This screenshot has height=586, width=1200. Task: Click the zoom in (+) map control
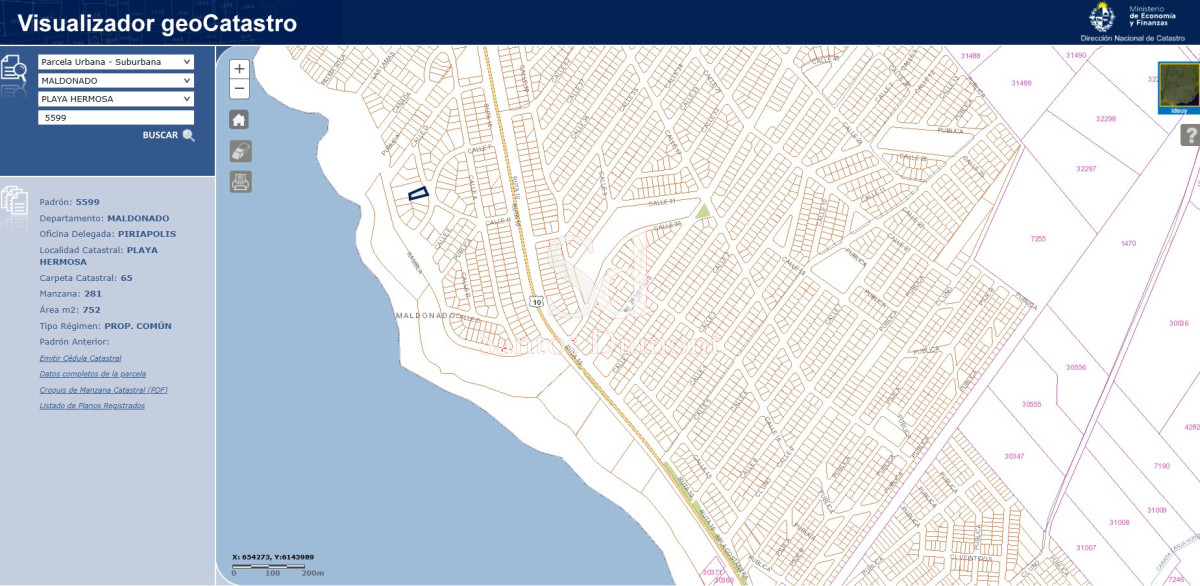pos(238,70)
